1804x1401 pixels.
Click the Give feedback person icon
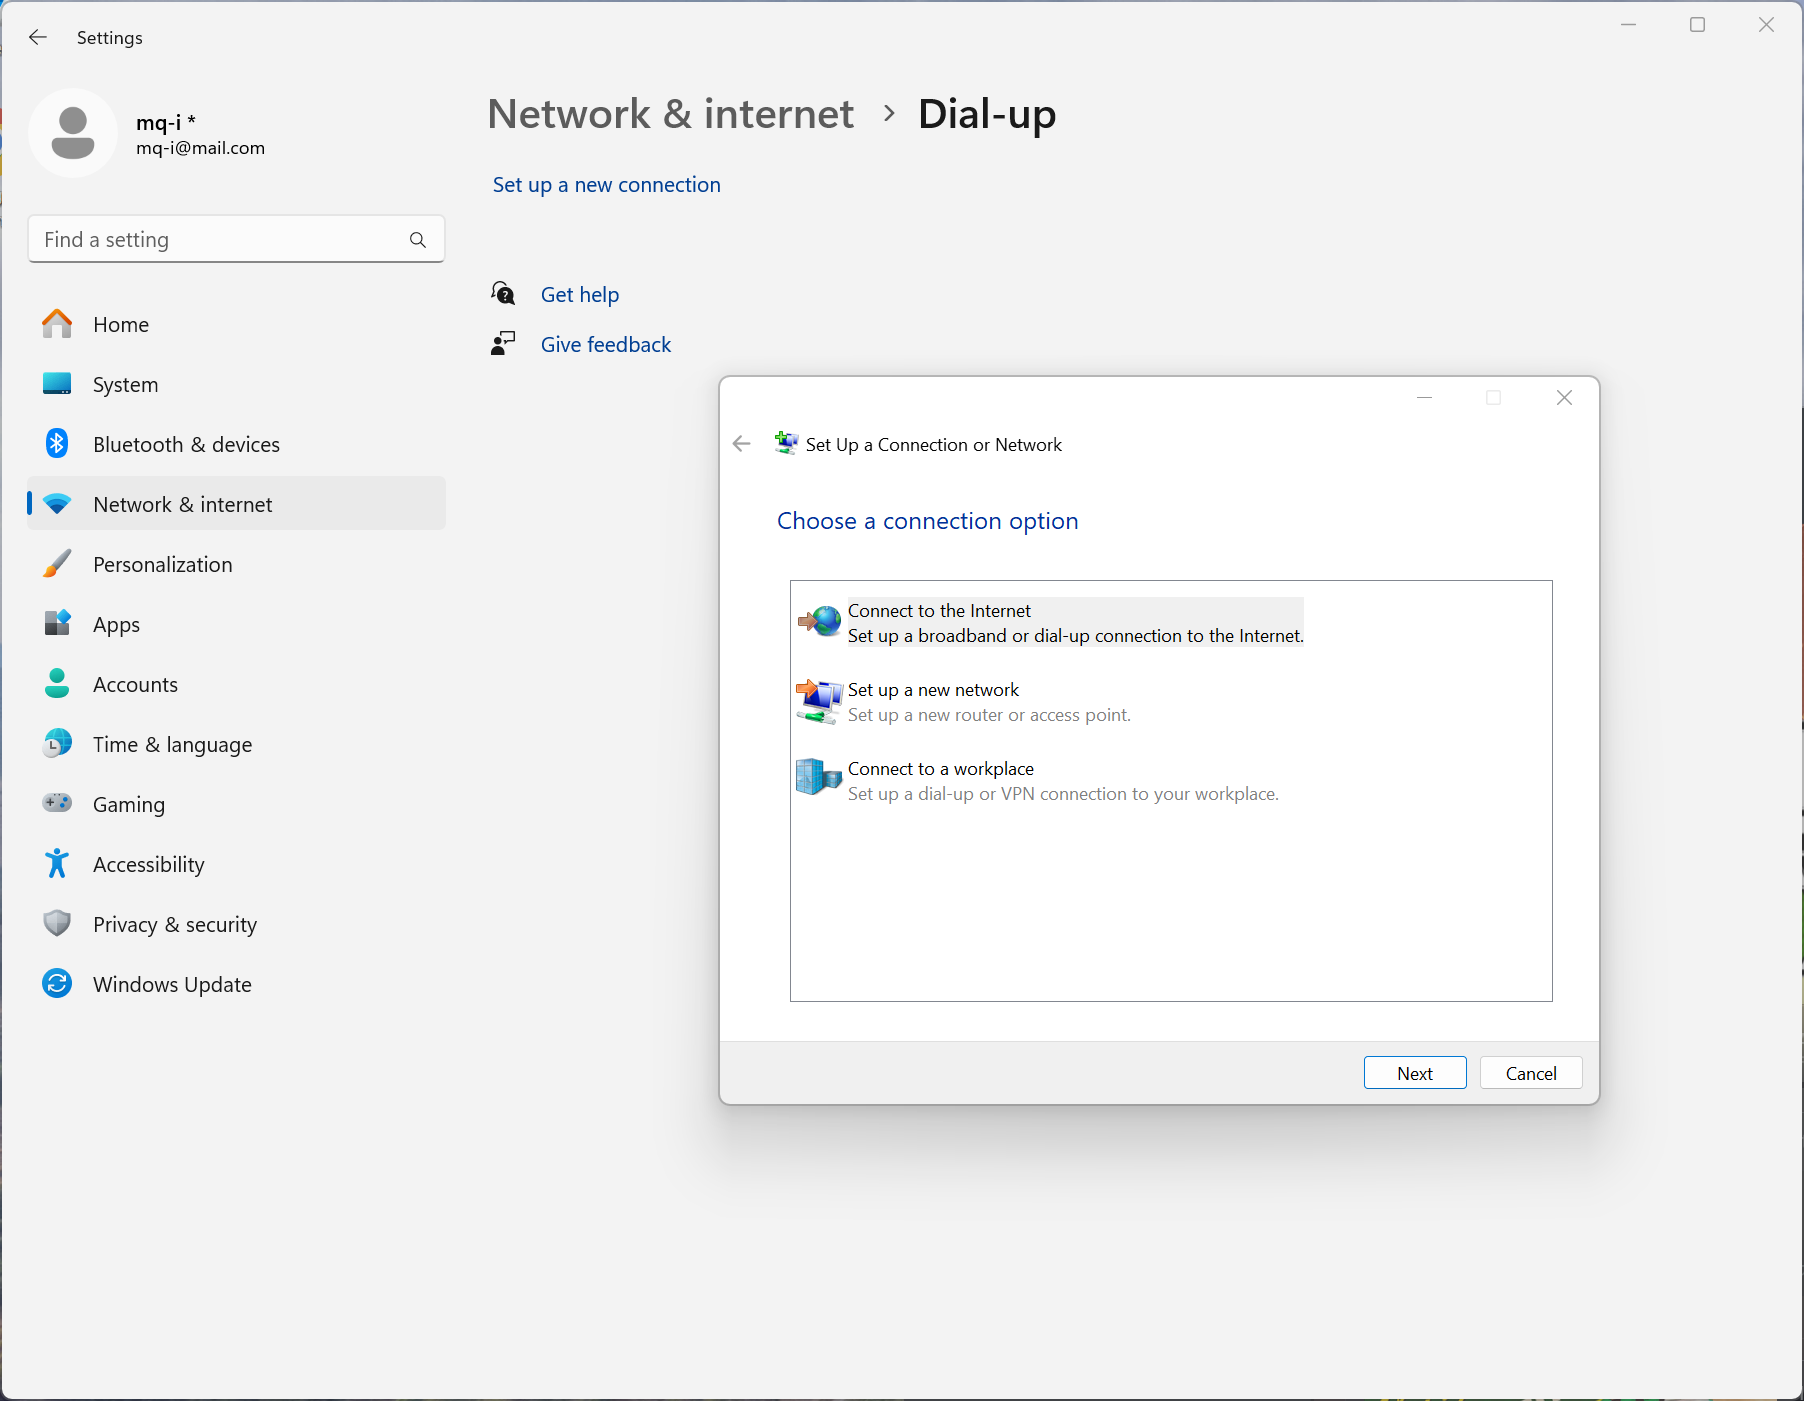point(503,344)
